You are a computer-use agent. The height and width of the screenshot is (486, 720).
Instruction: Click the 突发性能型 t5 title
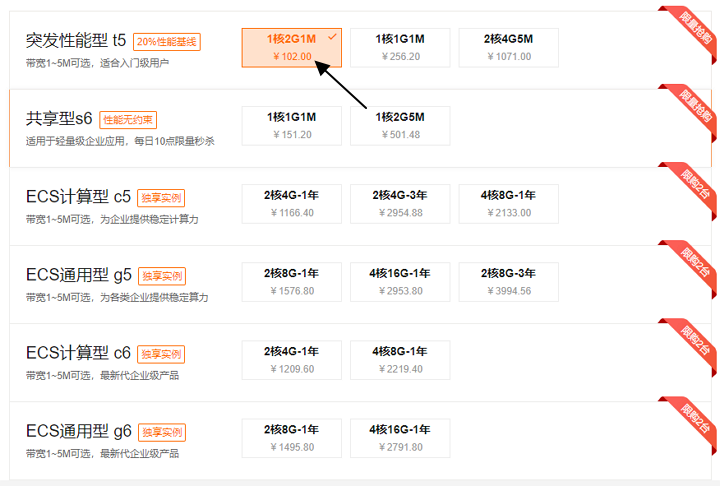[76, 40]
